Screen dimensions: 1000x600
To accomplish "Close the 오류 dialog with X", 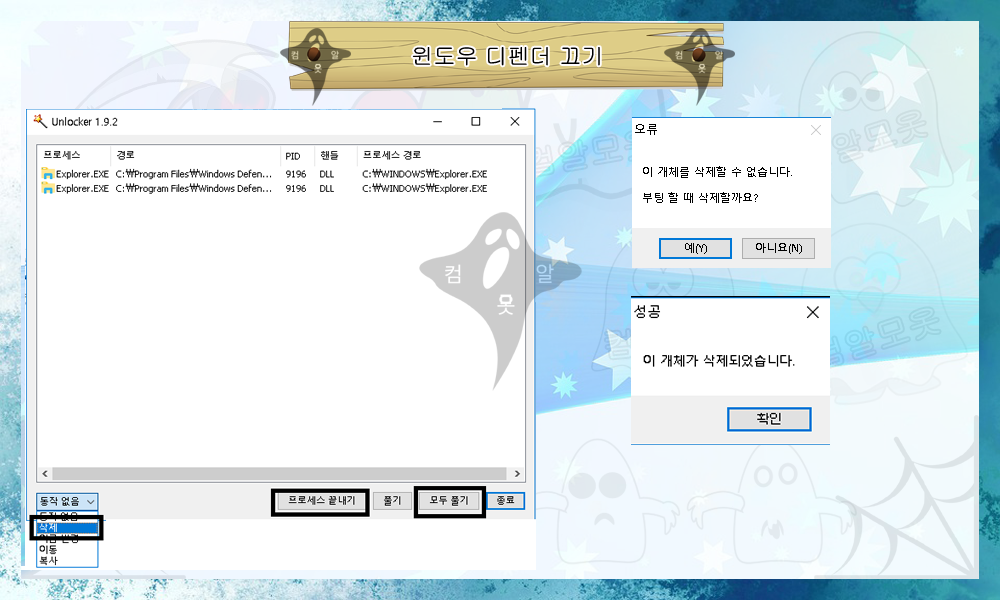I will pyautogui.click(x=816, y=130).
